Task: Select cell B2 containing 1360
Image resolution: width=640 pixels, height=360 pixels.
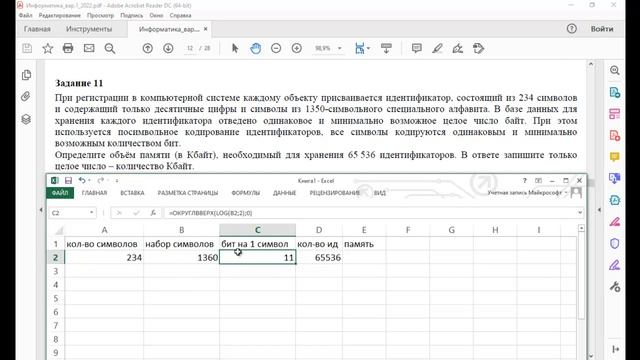Action: 181,258
